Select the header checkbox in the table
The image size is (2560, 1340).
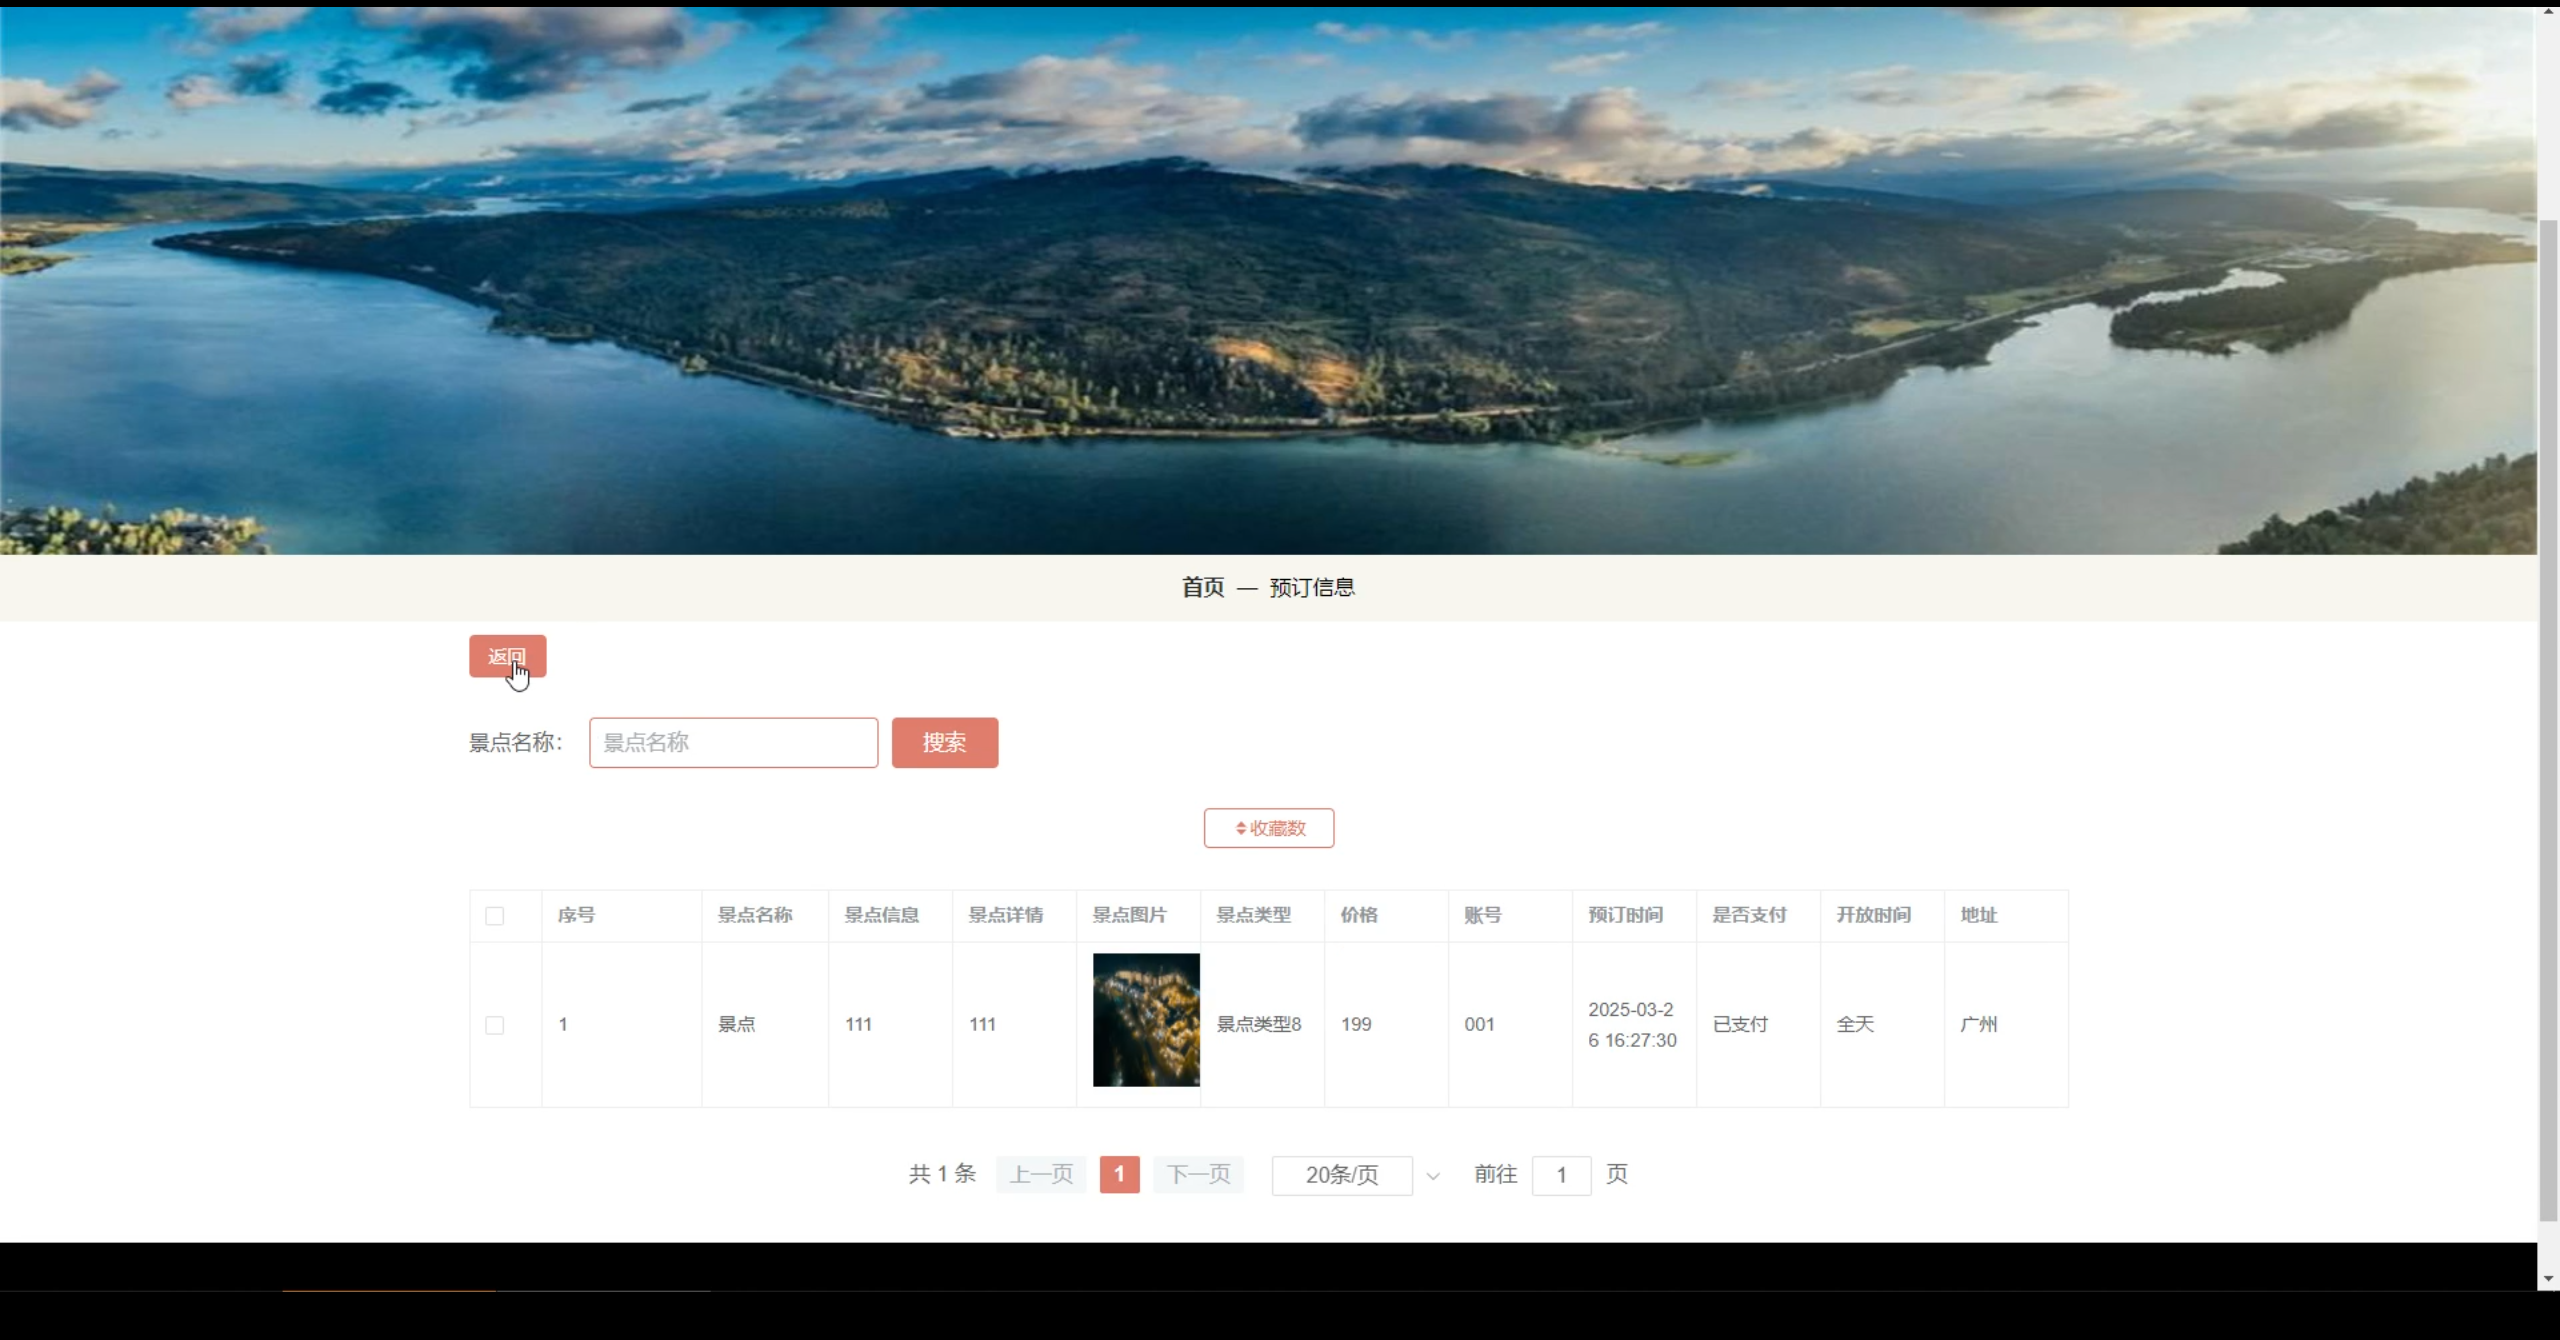tap(494, 915)
